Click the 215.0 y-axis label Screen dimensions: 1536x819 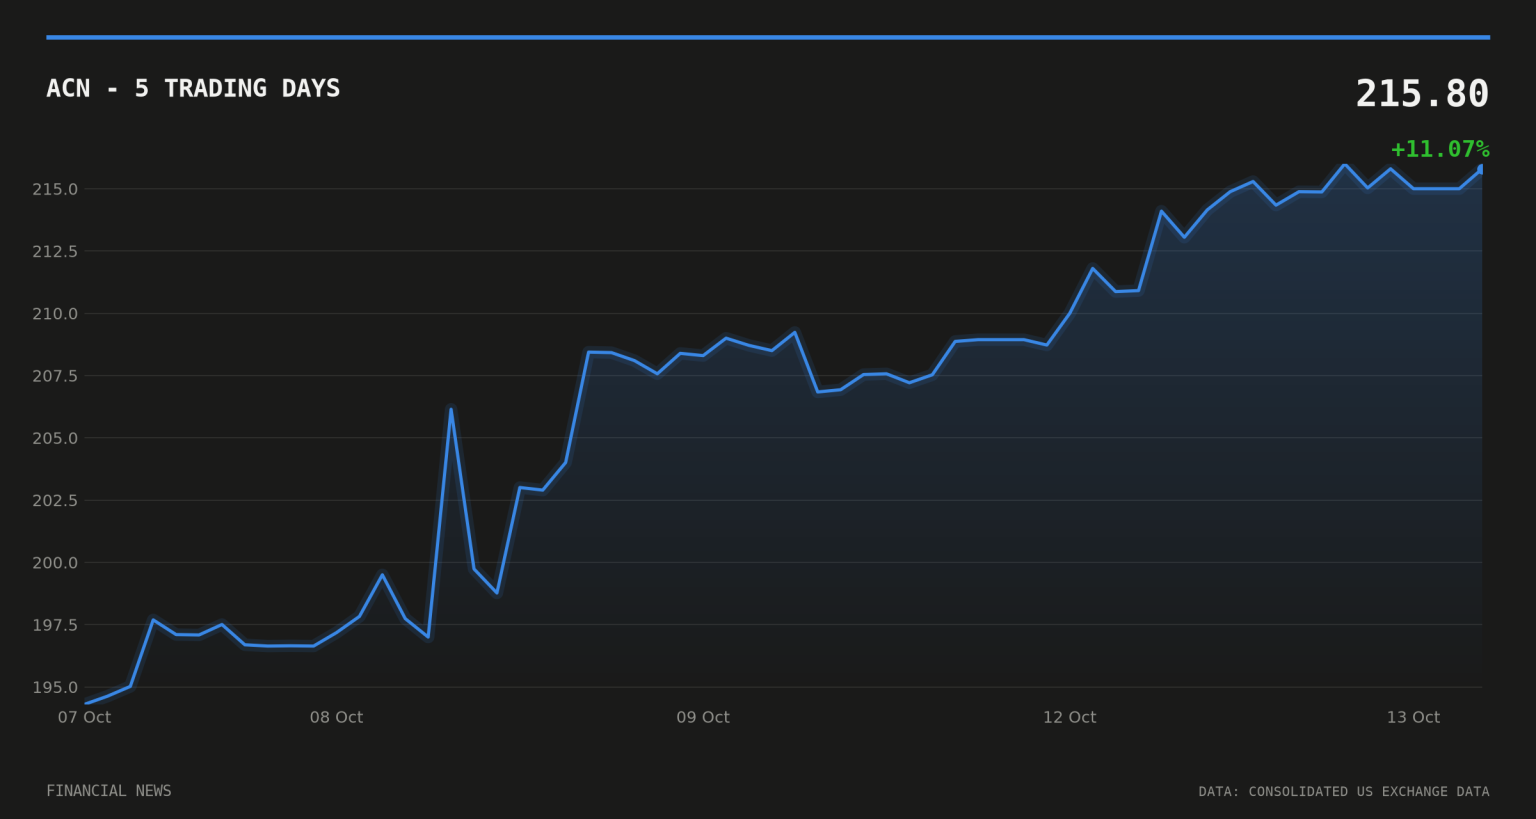point(55,189)
